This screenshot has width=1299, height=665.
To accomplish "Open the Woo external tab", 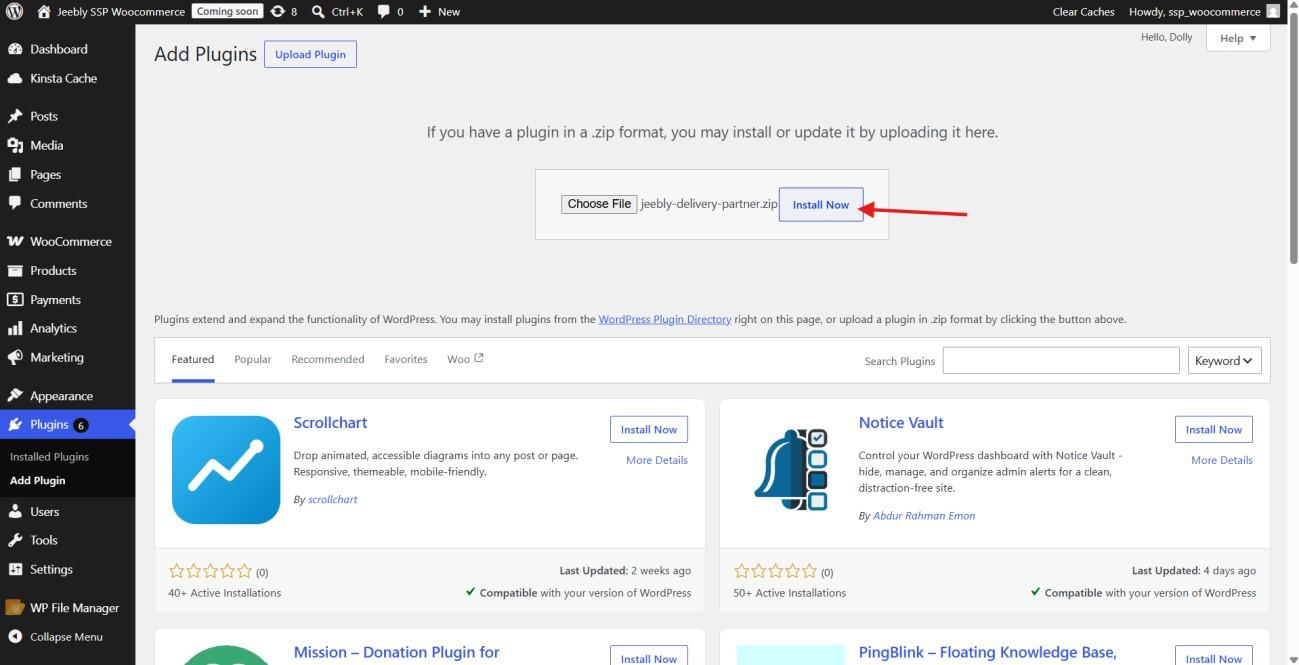I will point(465,359).
